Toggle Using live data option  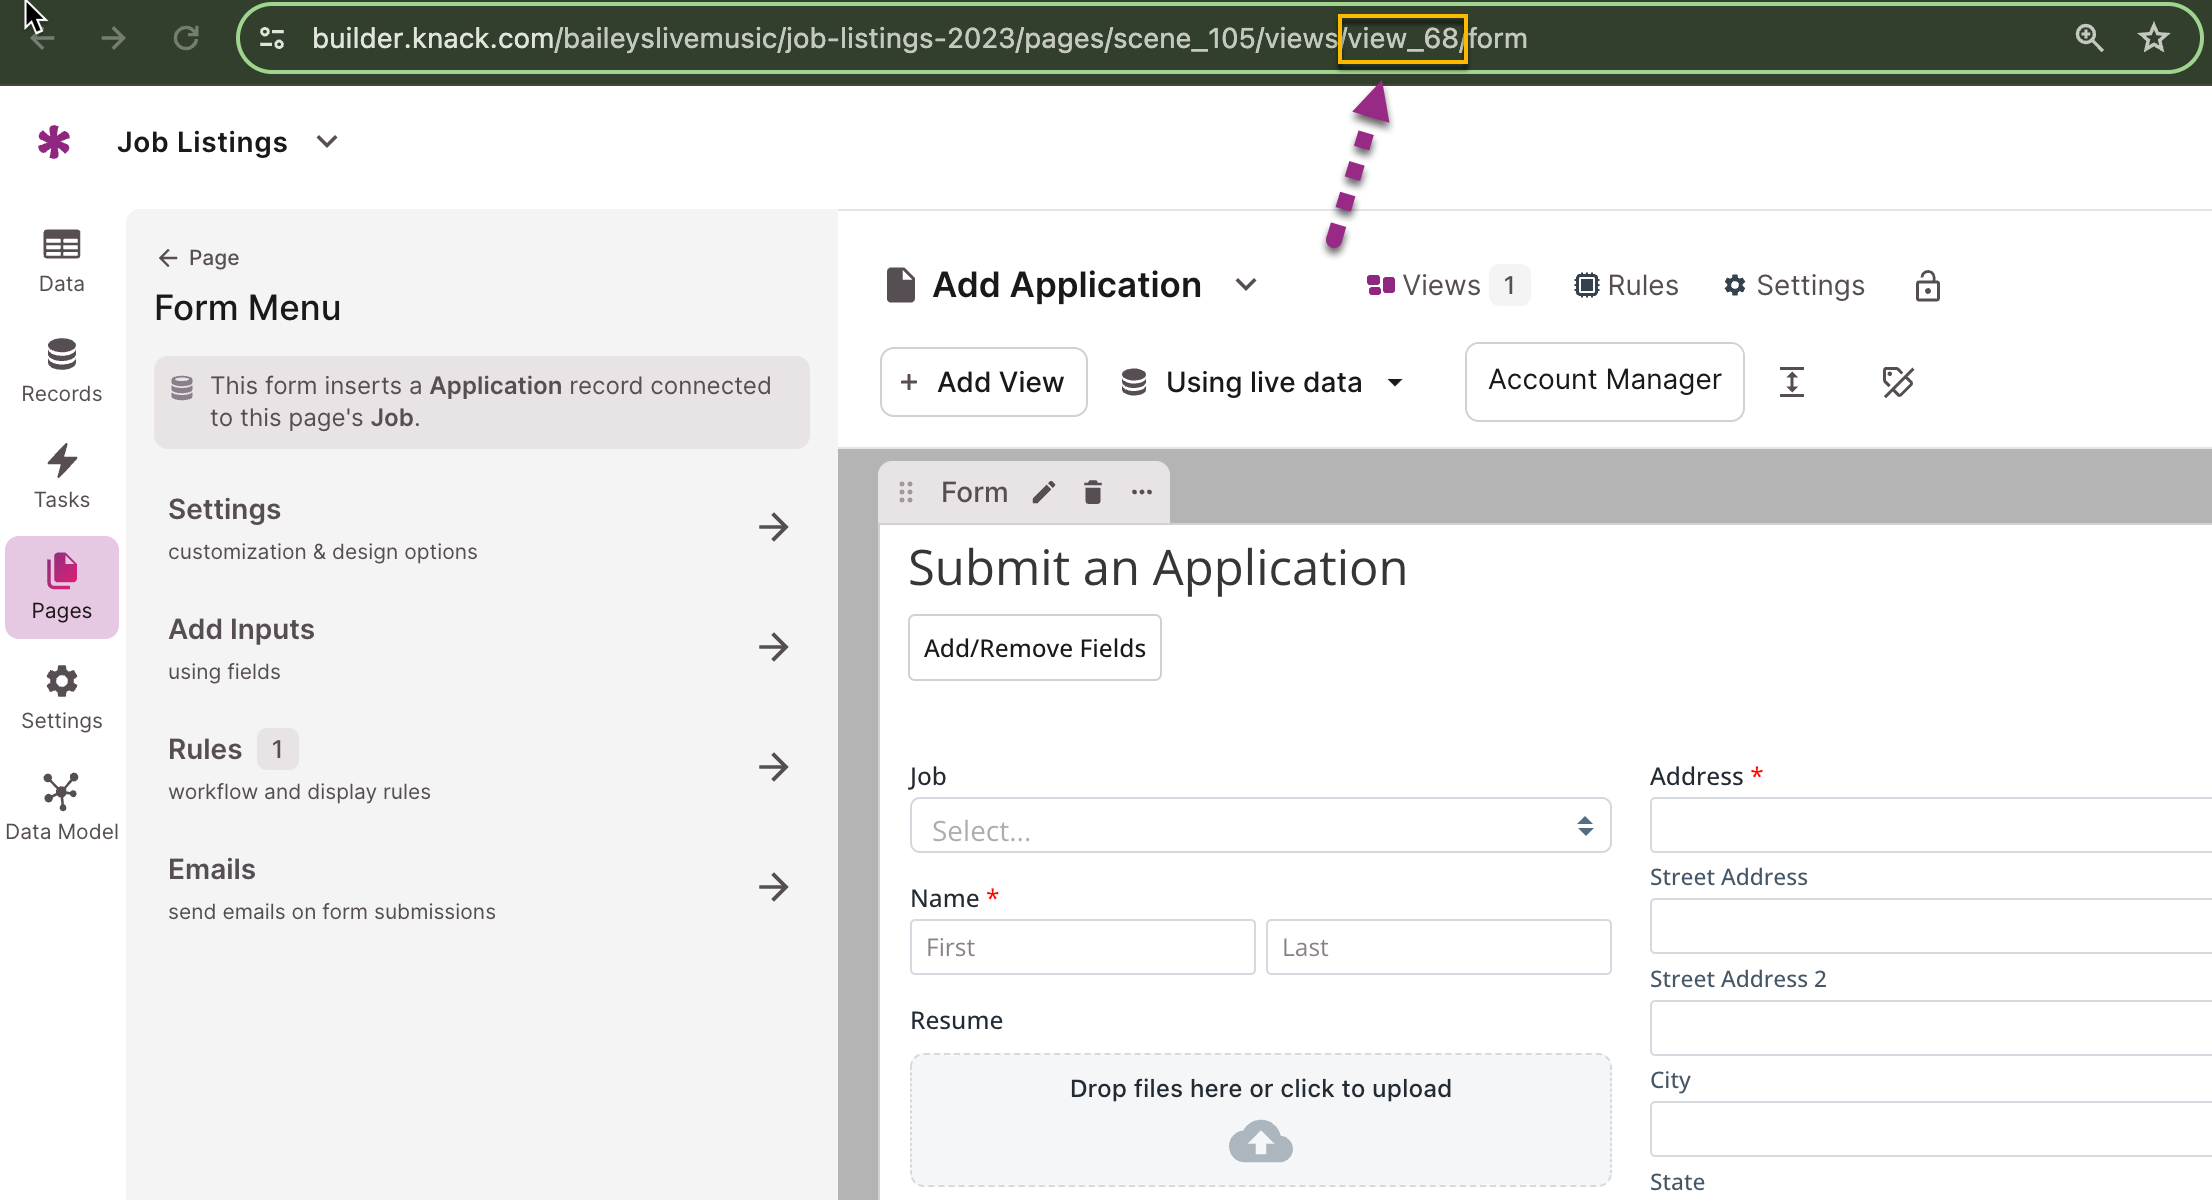(x=1263, y=382)
